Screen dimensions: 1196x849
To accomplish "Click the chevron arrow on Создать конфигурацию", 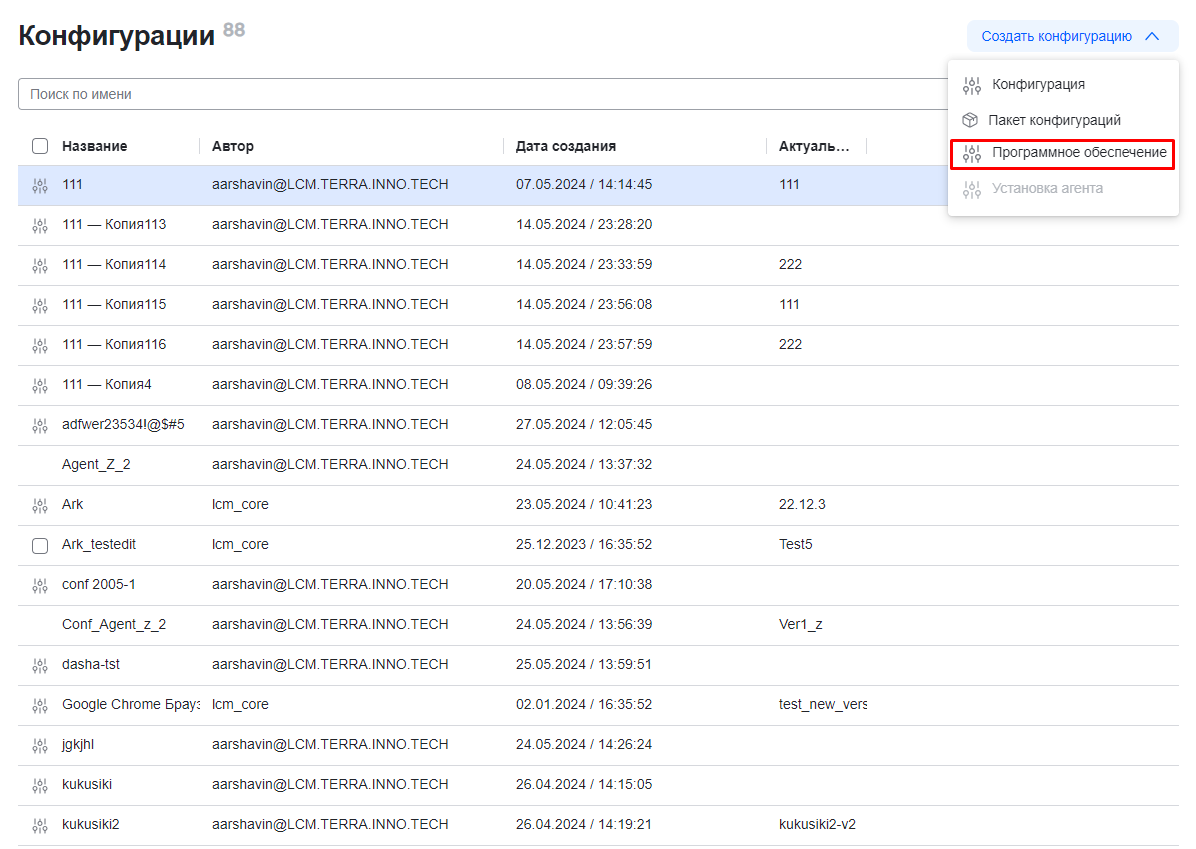I will pyautogui.click(x=1152, y=36).
